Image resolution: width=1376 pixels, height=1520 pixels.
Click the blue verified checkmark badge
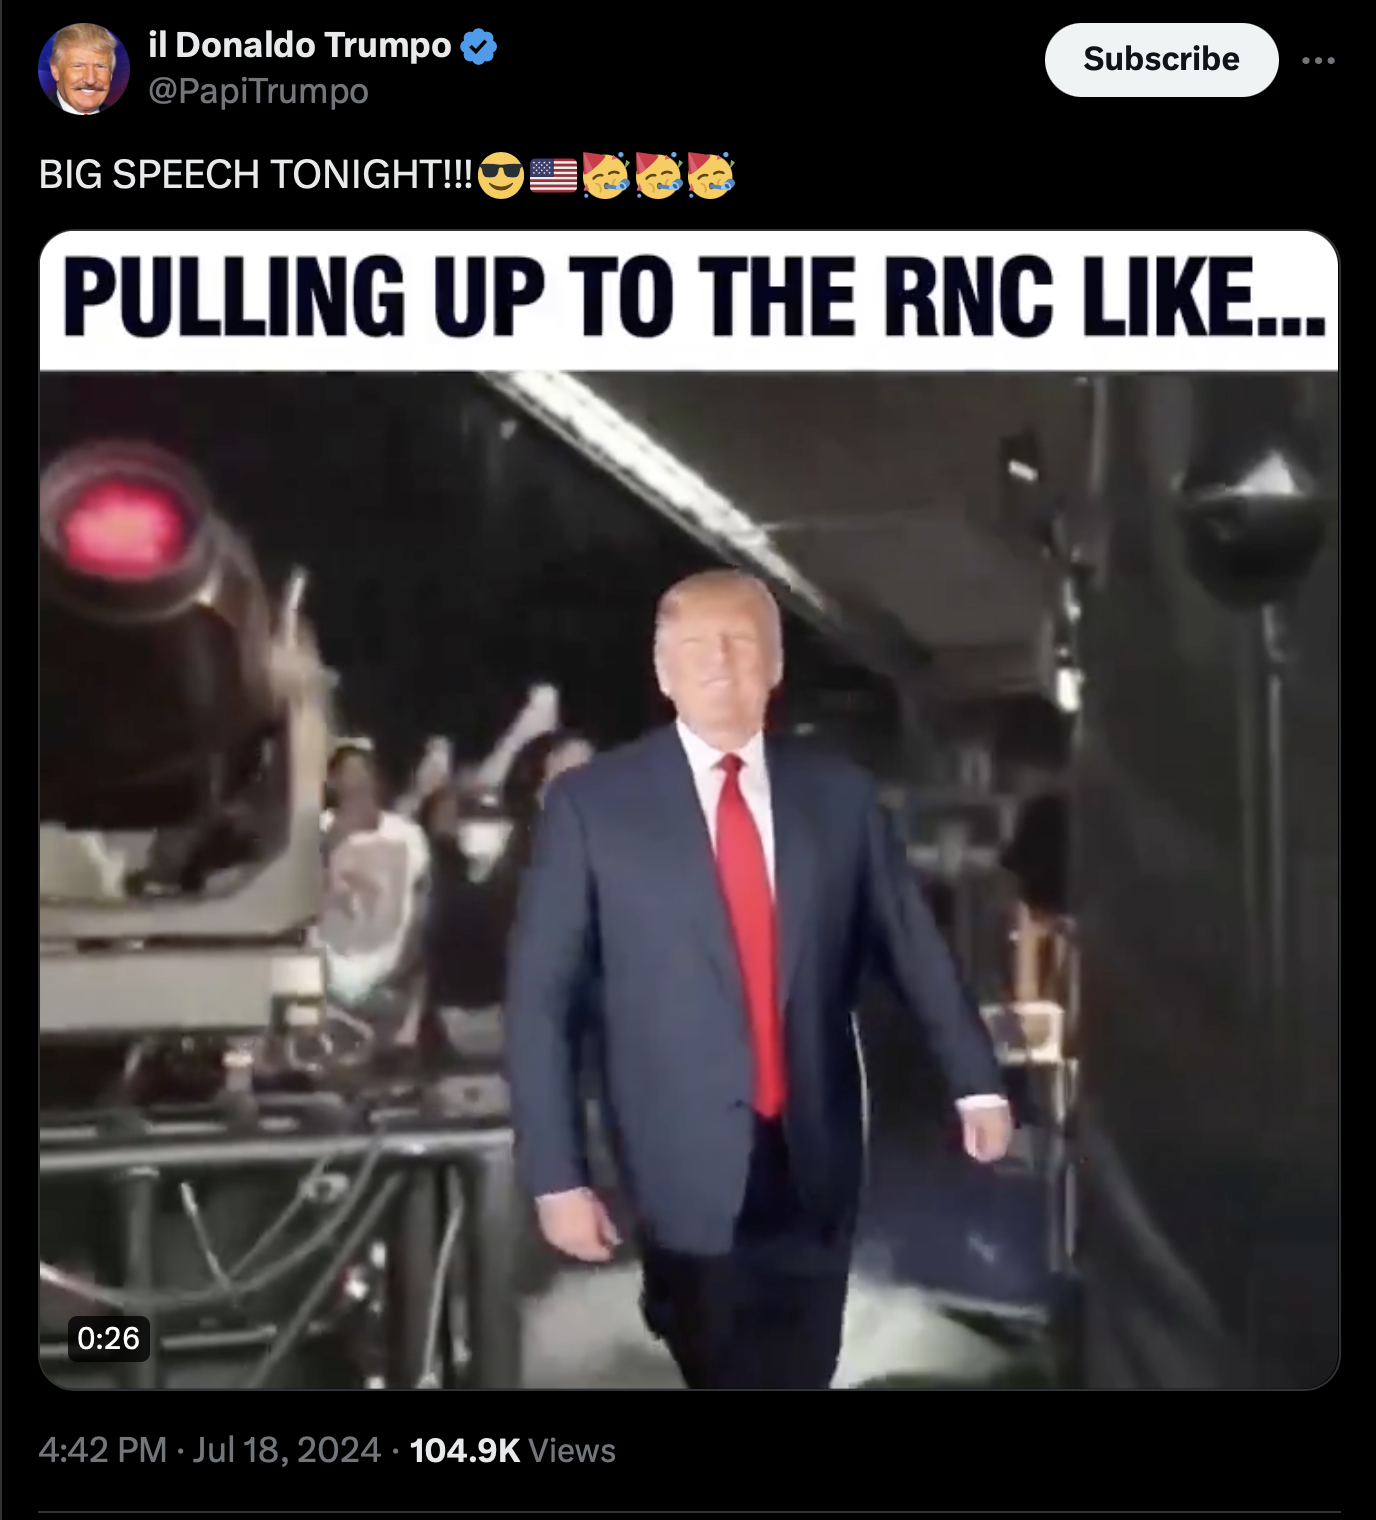[x=479, y=46]
